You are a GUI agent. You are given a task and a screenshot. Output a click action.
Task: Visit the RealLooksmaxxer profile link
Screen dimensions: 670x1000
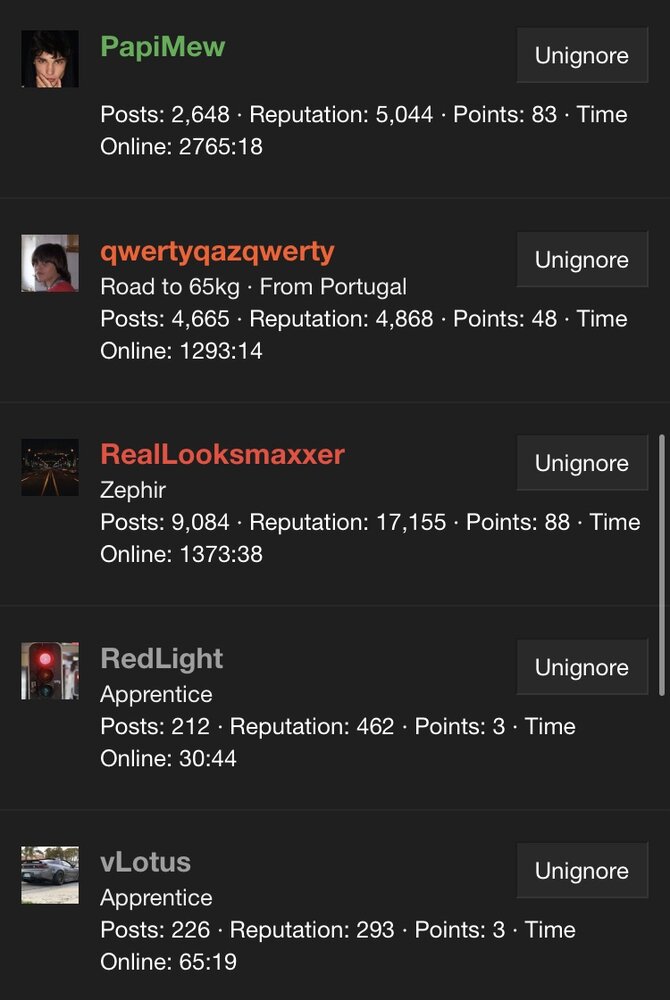tap(222, 455)
